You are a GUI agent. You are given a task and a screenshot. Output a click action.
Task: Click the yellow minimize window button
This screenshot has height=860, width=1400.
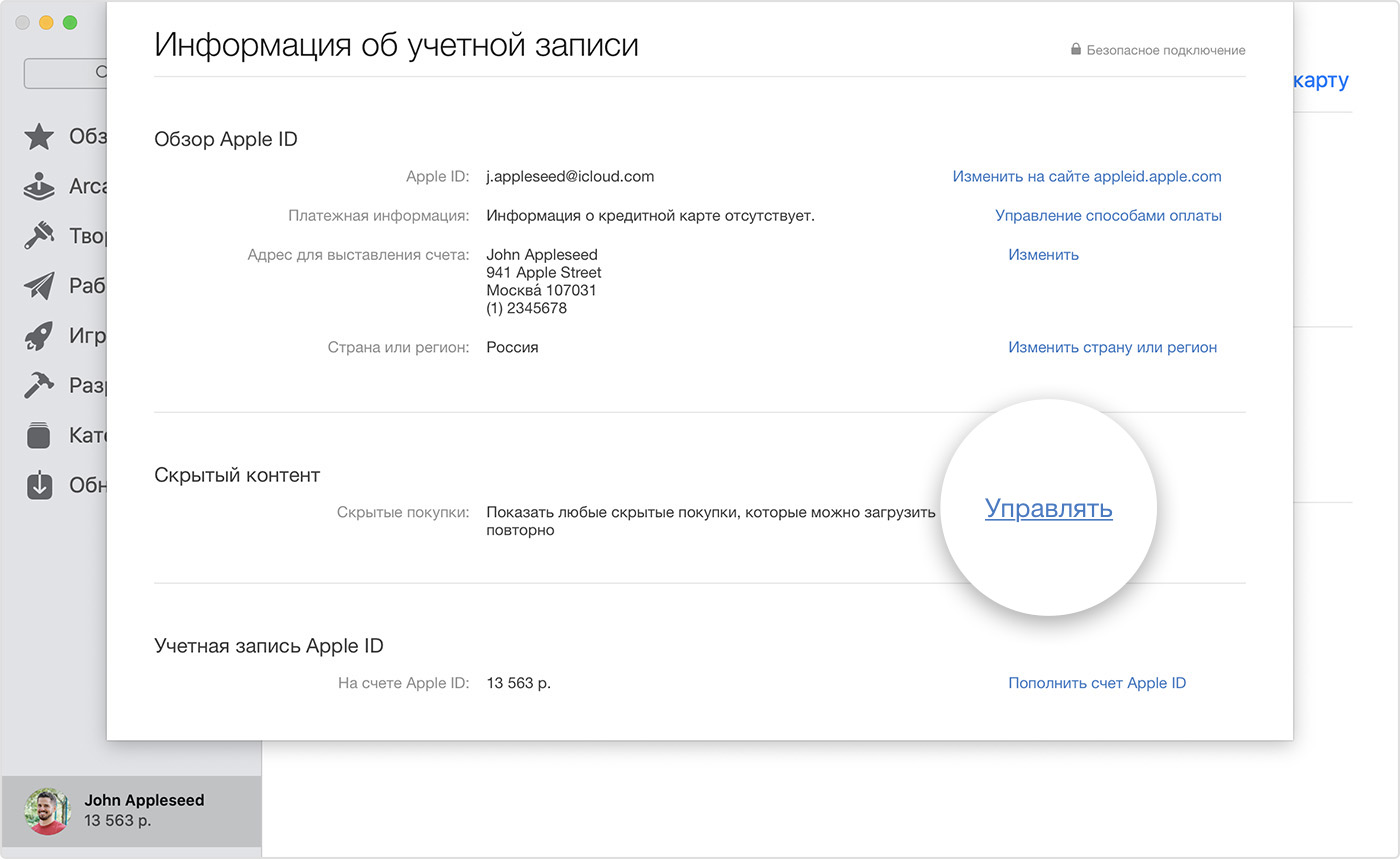(46, 22)
